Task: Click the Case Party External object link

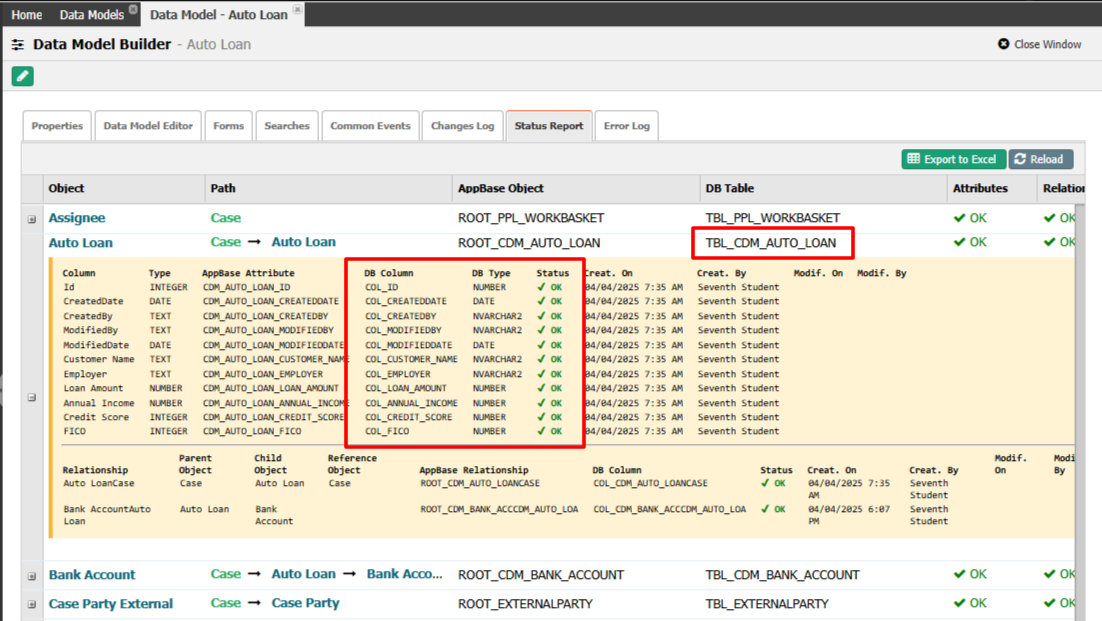Action: click(x=110, y=603)
